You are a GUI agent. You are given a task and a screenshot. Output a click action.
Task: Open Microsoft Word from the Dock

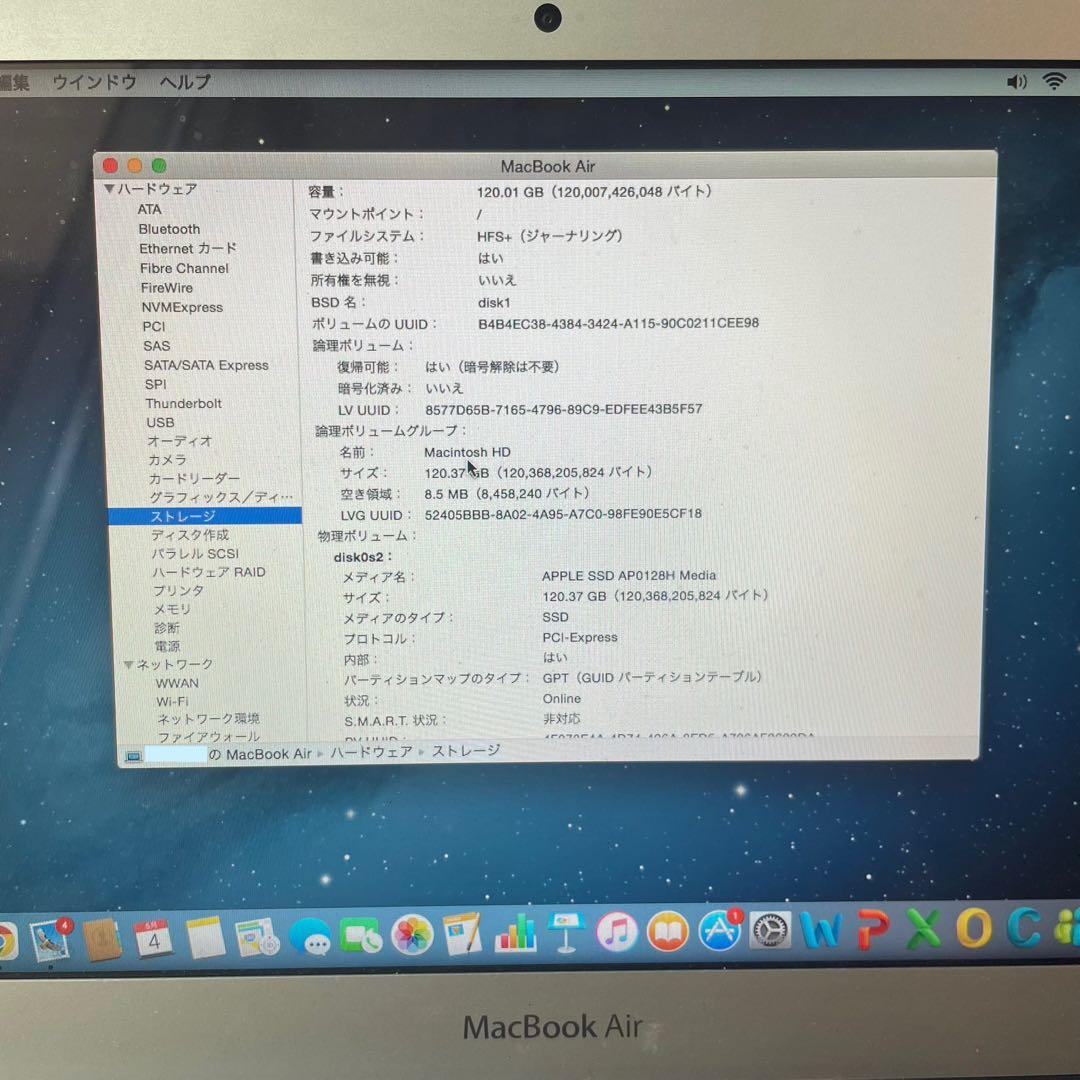point(822,932)
